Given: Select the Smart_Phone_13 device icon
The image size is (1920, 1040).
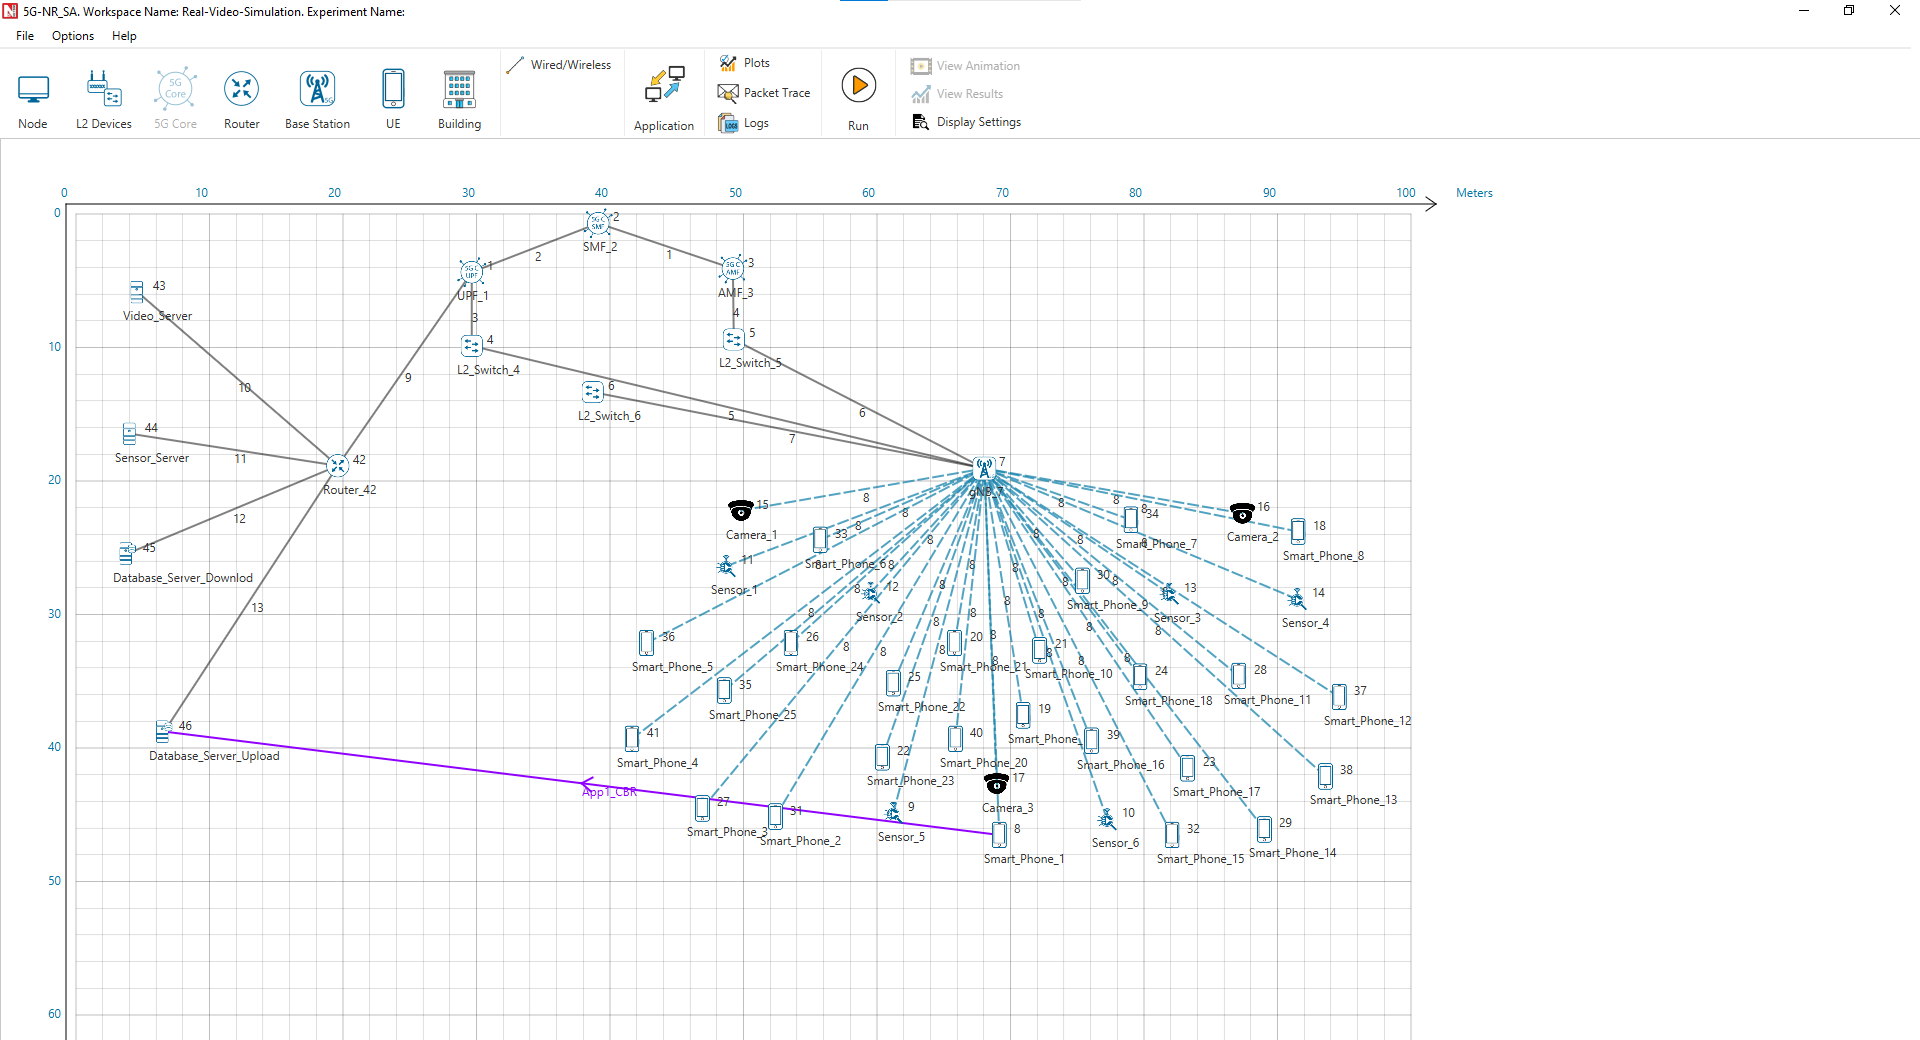Looking at the screenshot, I should point(1325,776).
